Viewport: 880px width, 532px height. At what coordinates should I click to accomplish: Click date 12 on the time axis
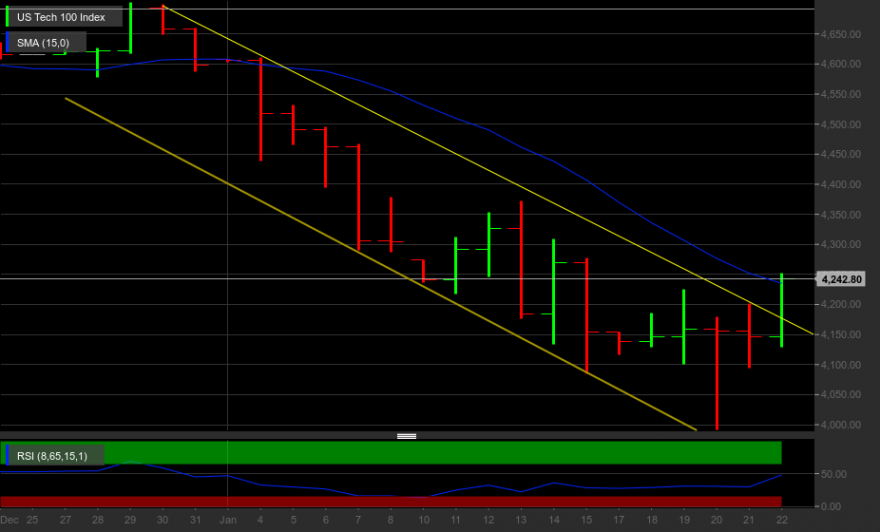point(489,520)
